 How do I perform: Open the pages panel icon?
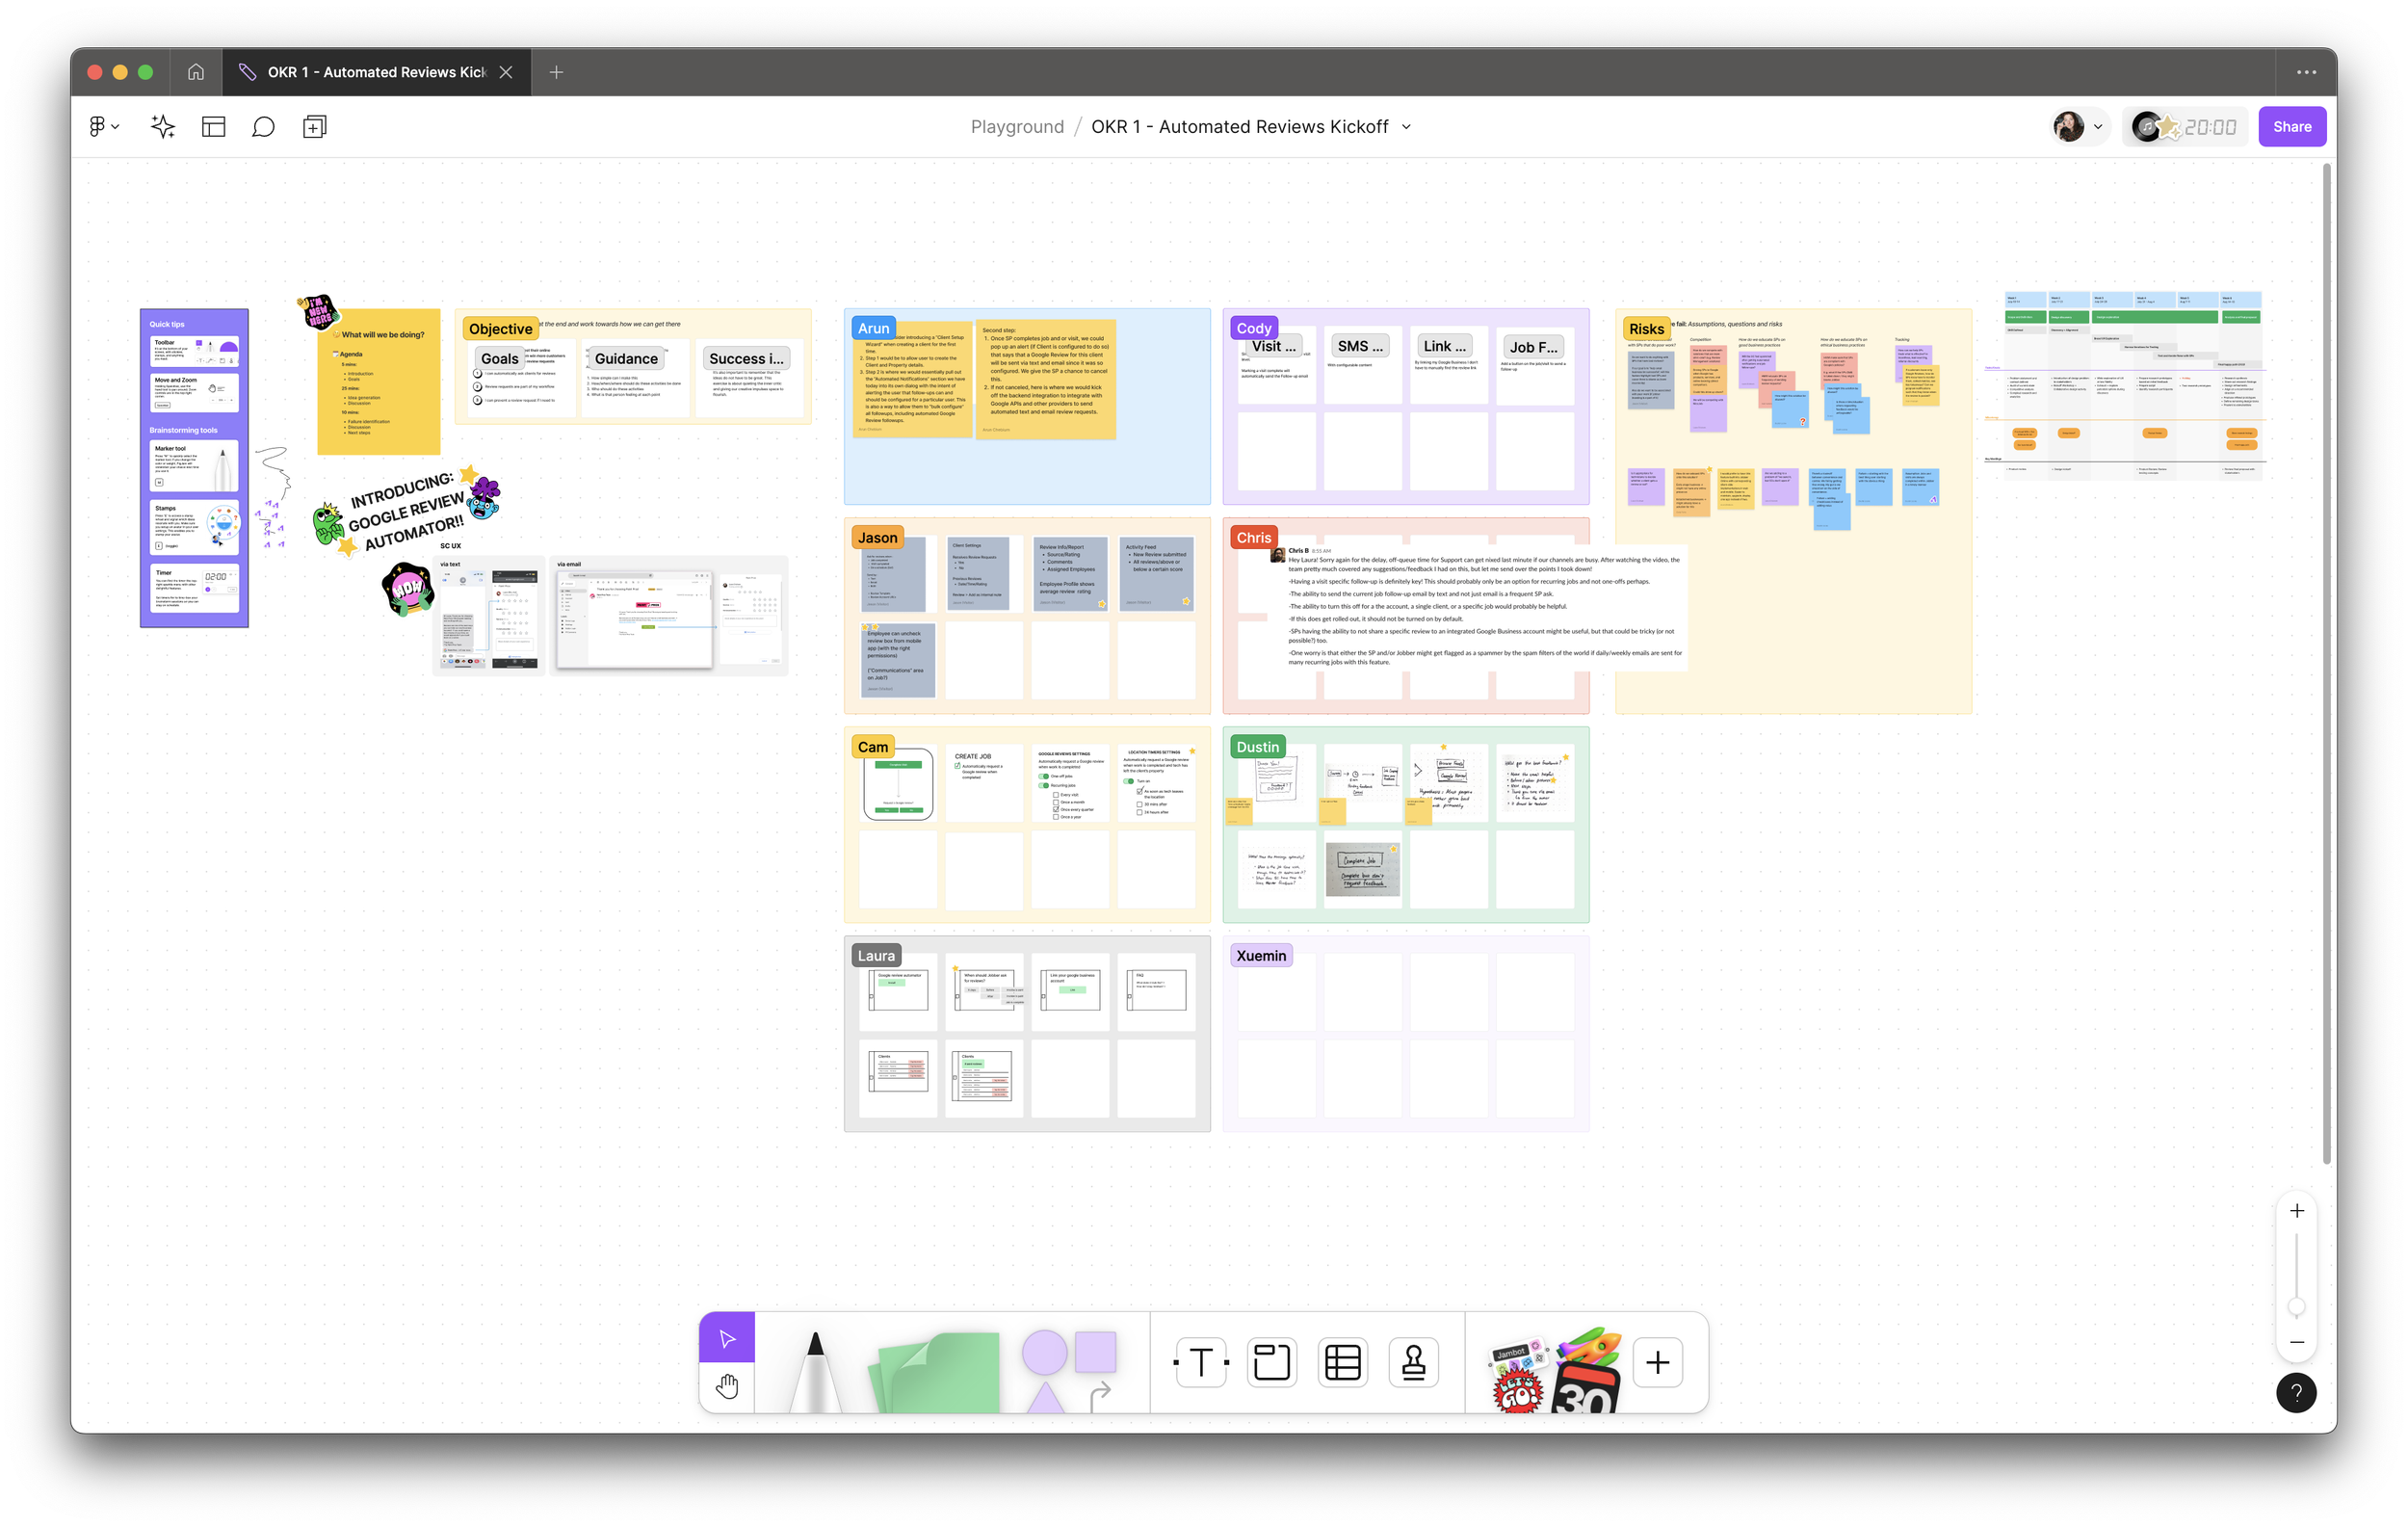click(314, 127)
